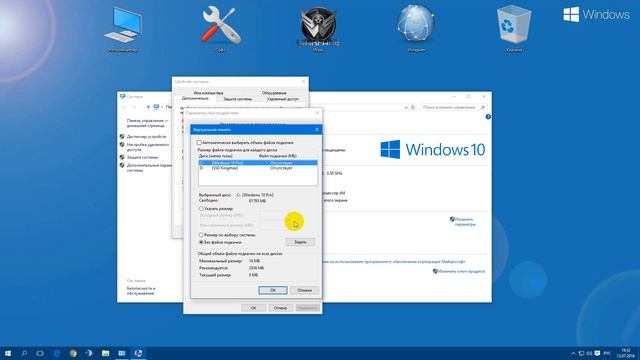This screenshot has height=360, width=640.
Task: Open the Игры Warface desktop icon
Action: point(318,29)
